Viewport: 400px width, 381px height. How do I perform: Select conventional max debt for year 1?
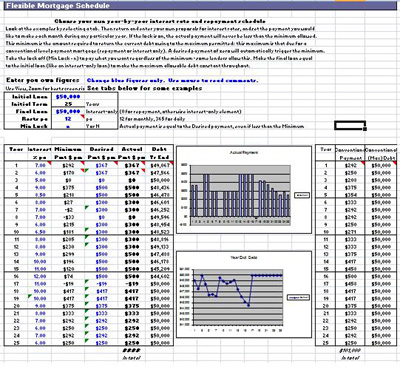pos(381,165)
